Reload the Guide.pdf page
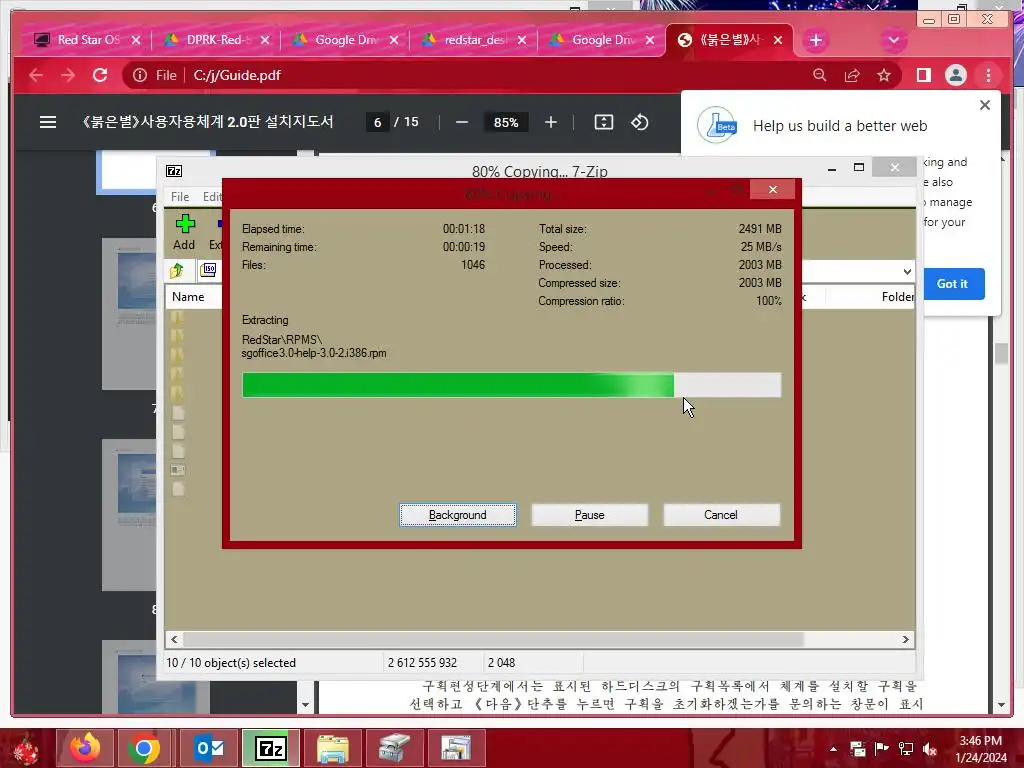The width and height of the screenshot is (1024, 768). click(x=100, y=75)
